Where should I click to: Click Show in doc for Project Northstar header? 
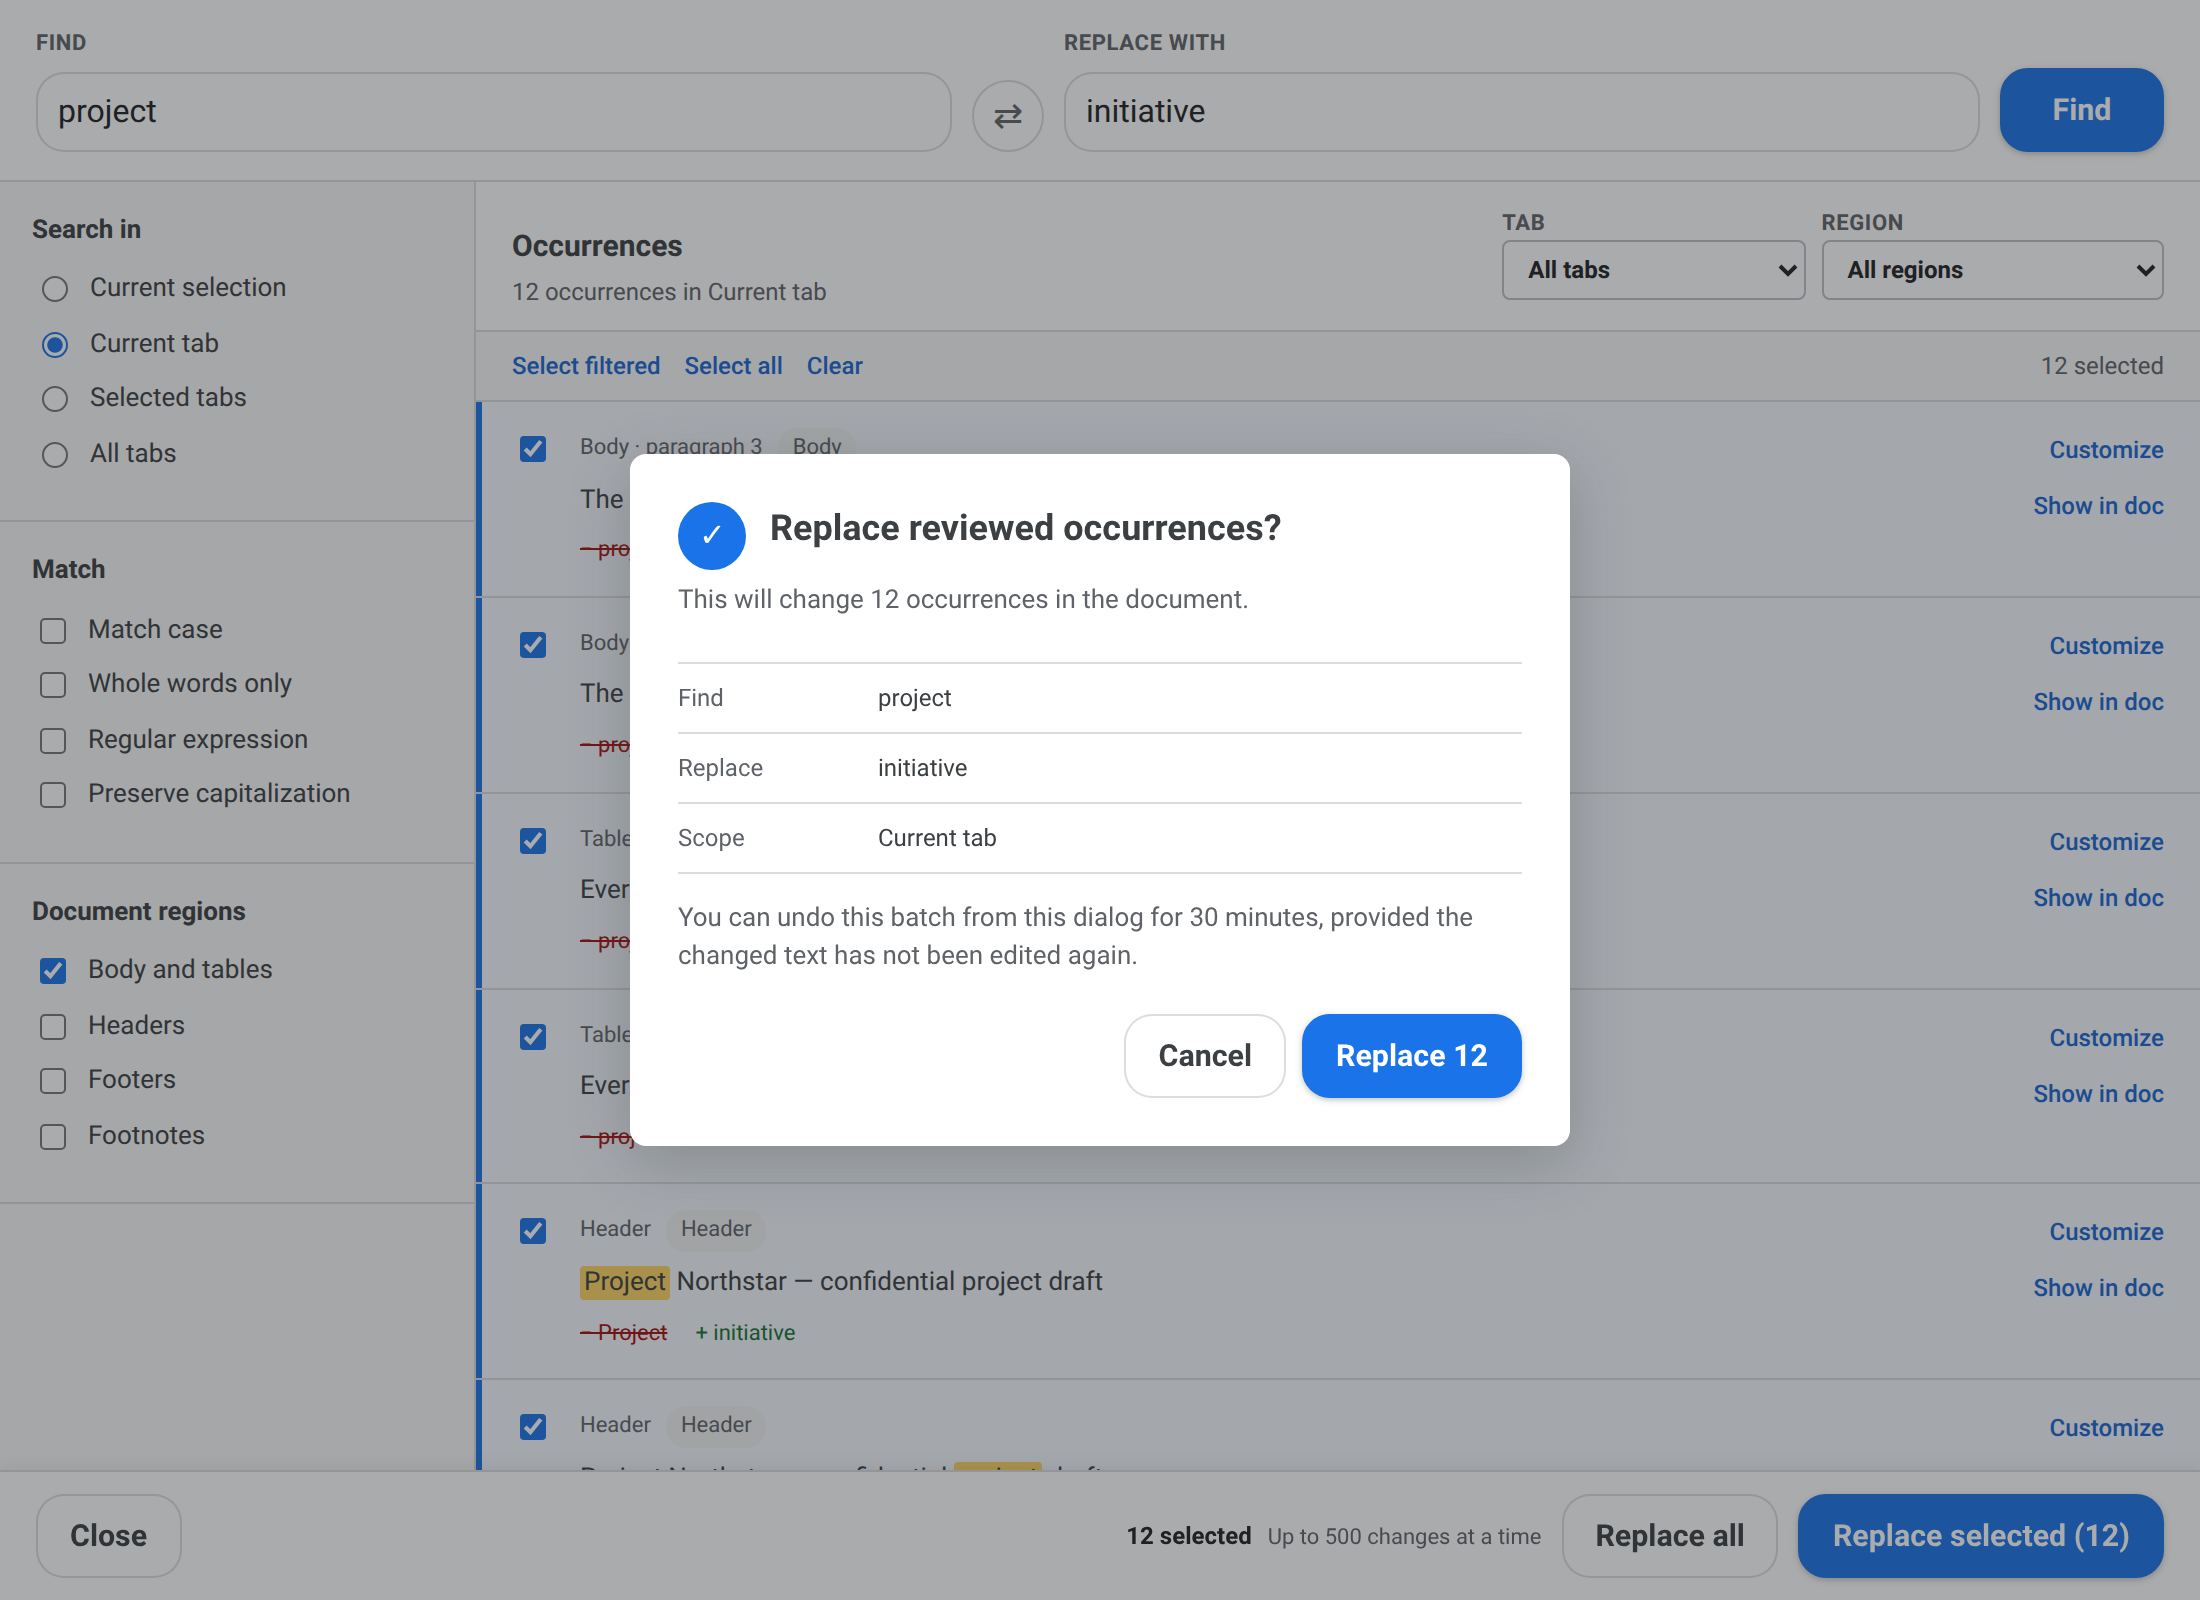click(2098, 1288)
